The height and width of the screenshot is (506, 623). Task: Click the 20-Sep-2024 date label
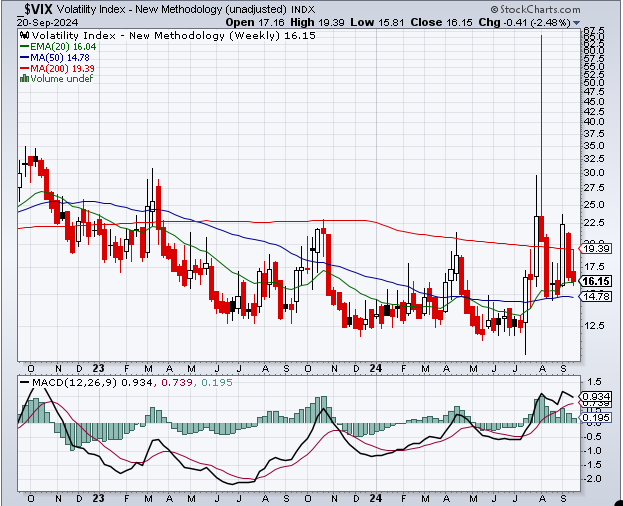(x=47, y=23)
